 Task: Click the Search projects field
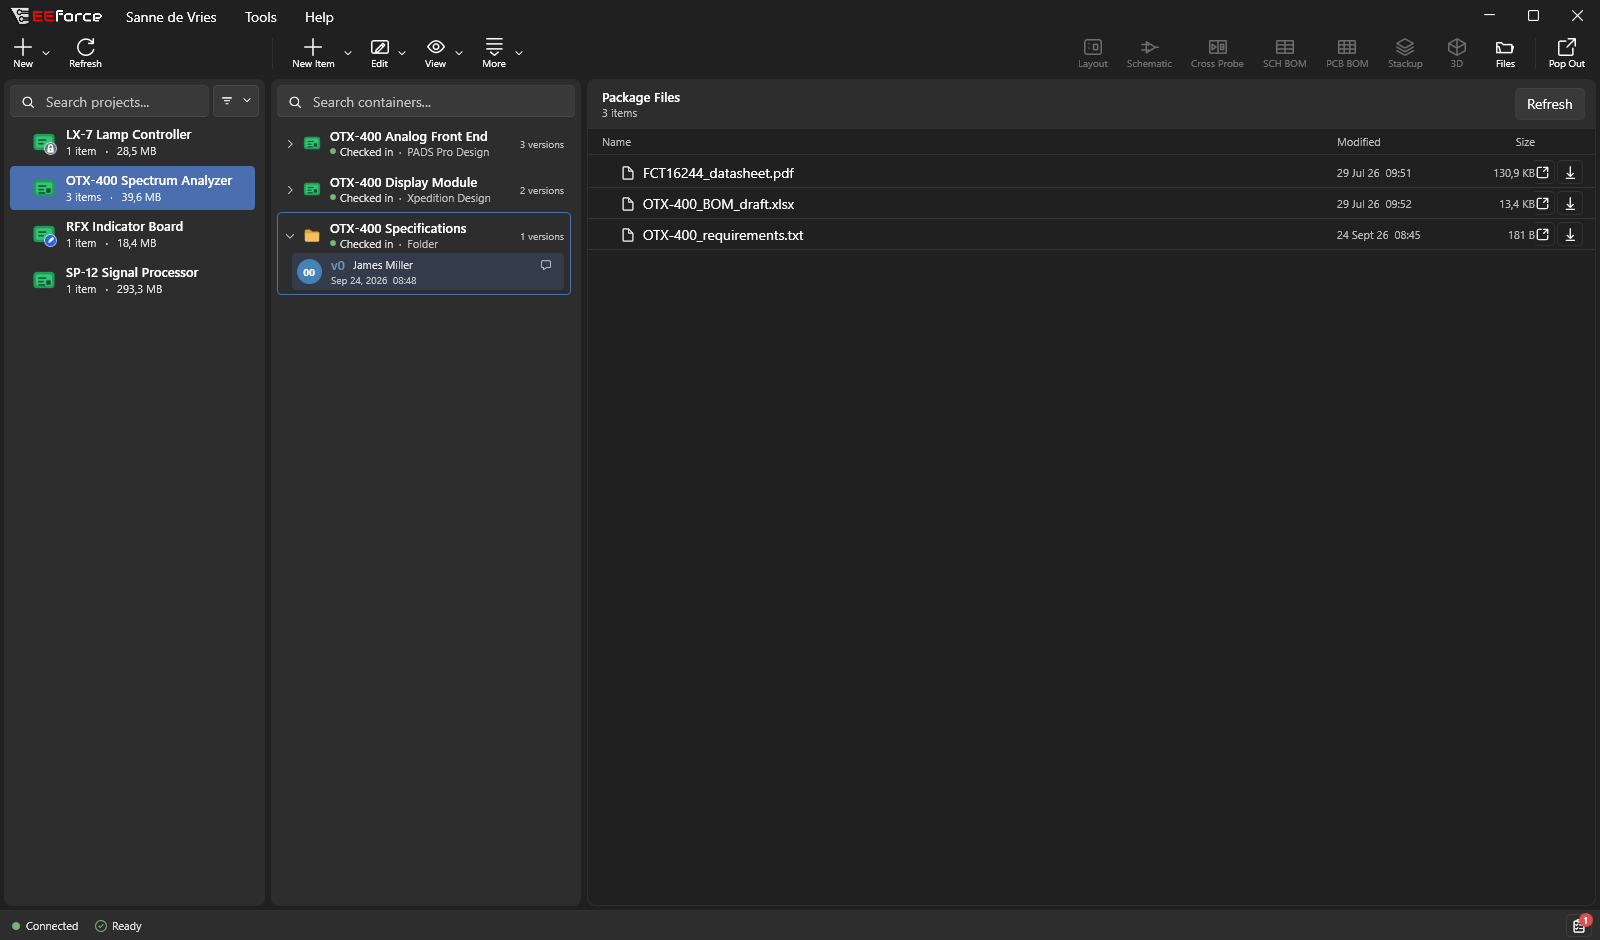point(110,102)
